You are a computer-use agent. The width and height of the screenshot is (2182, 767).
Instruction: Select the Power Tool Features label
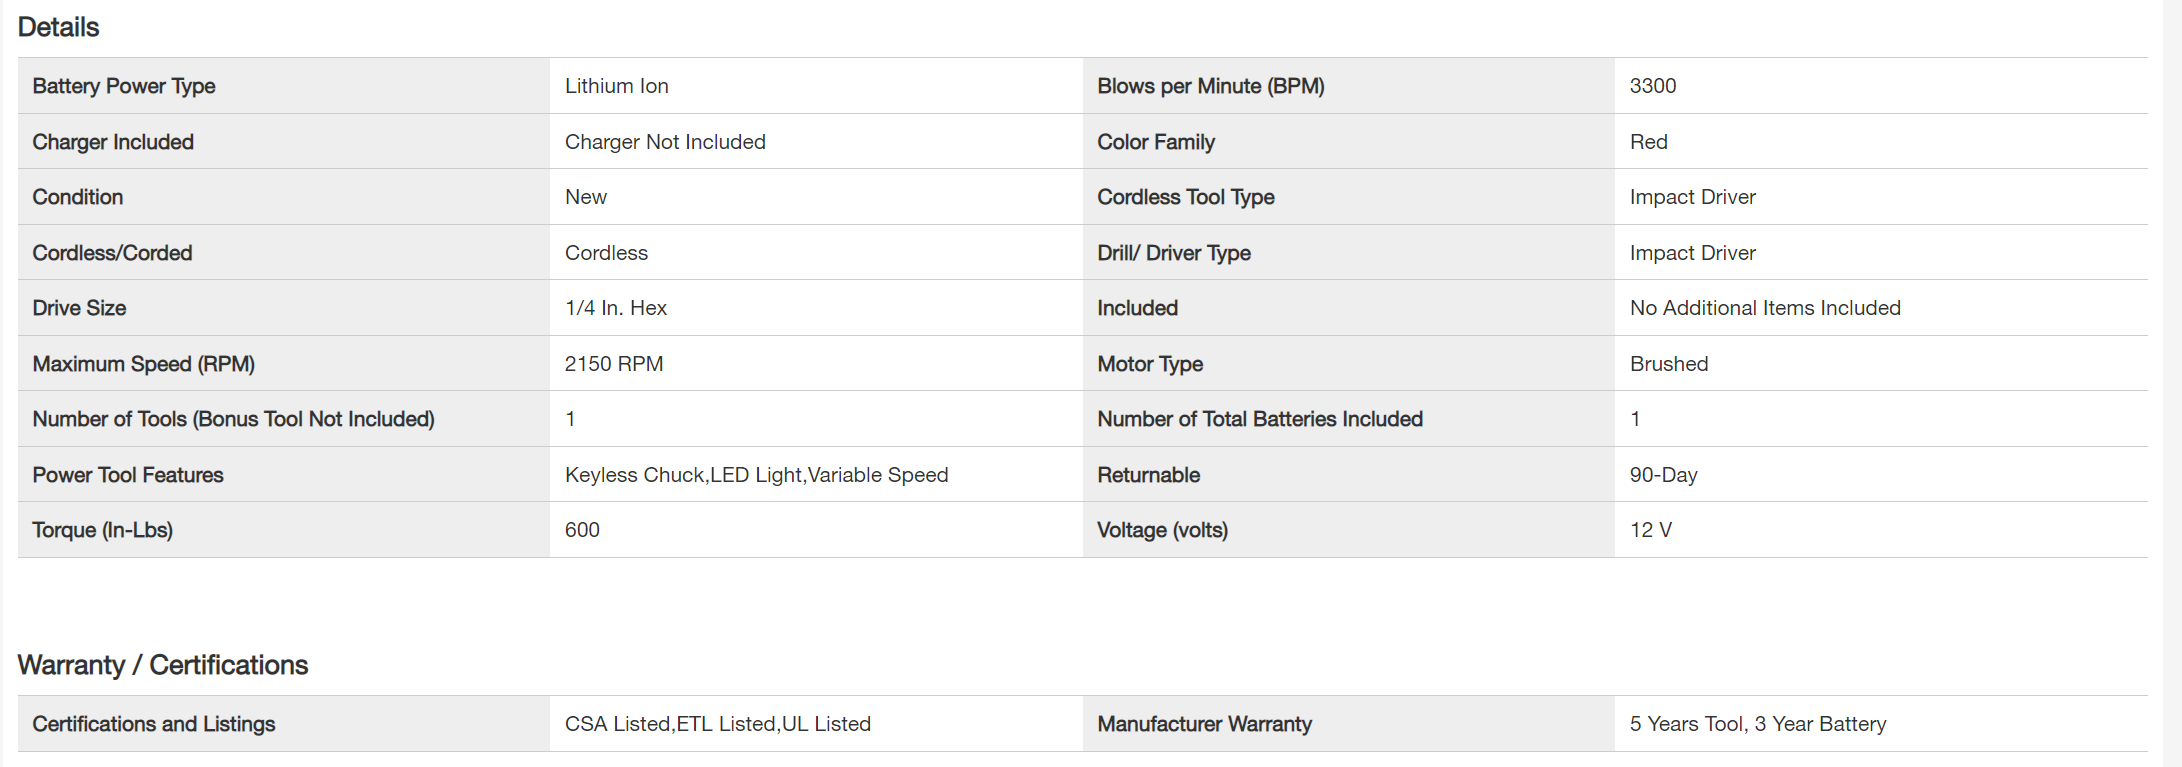[128, 475]
